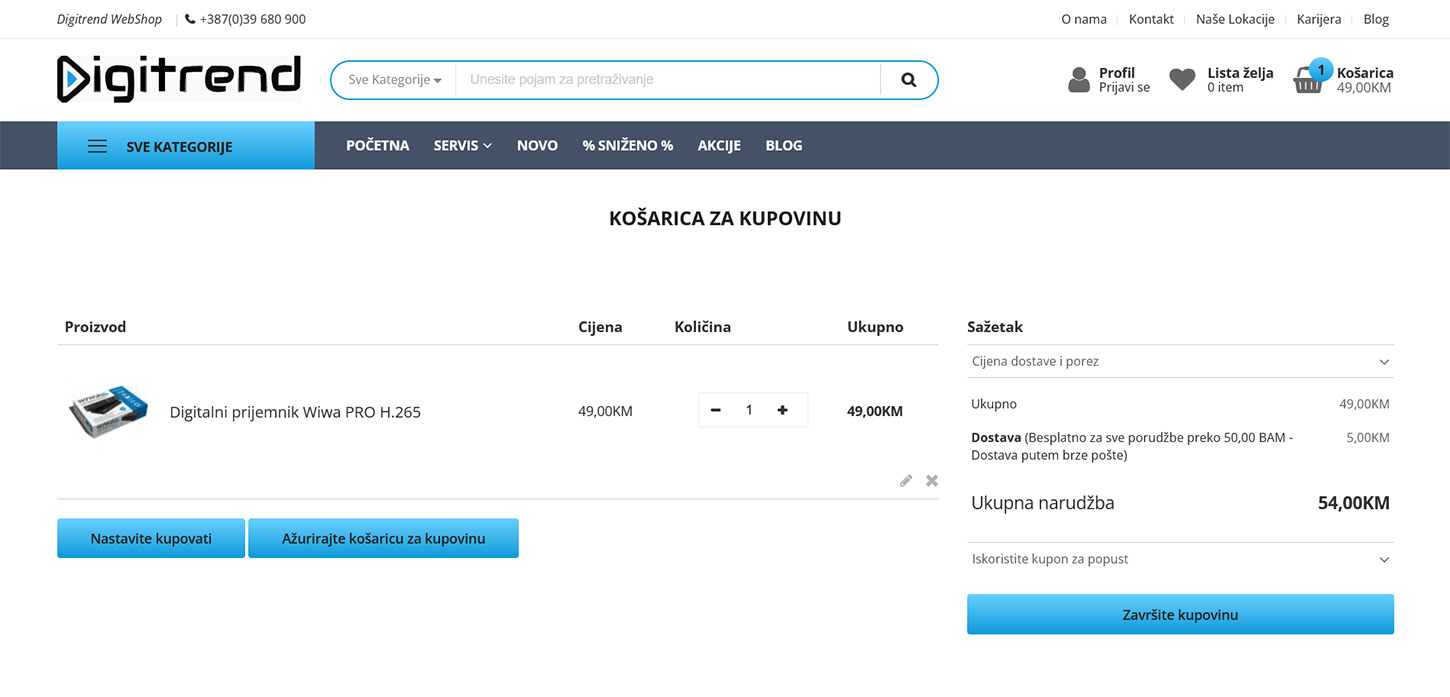This screenshot has height=697, width=1450.
Task: Expand Cijena dostave i porez section
Action: coord(1180,362)
